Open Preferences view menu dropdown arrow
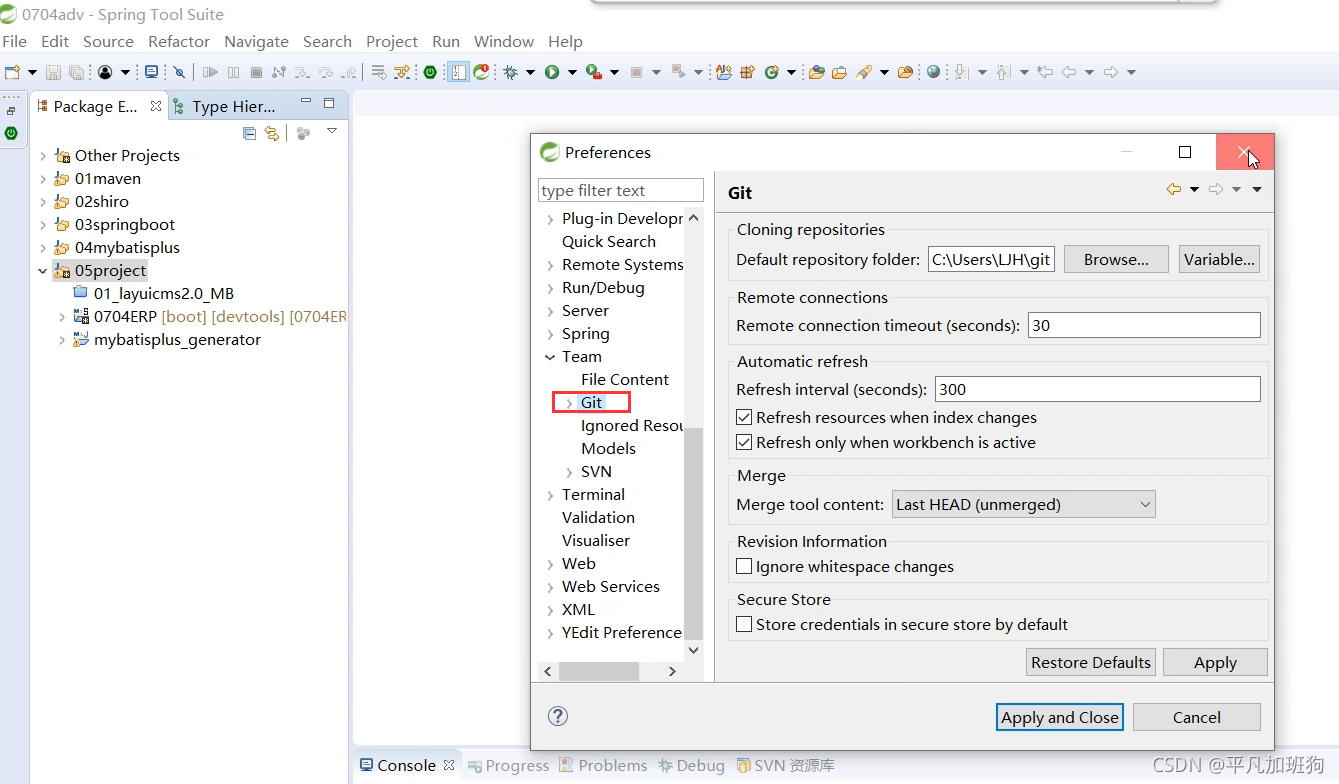The height and width of the screenshot is (784, 1339). 1257,190
